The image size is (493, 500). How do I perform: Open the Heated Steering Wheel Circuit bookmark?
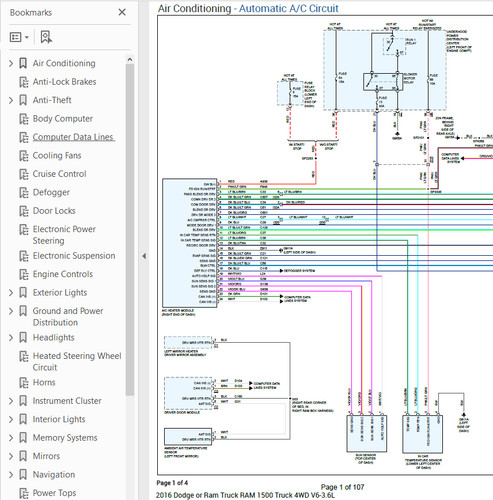77,361
